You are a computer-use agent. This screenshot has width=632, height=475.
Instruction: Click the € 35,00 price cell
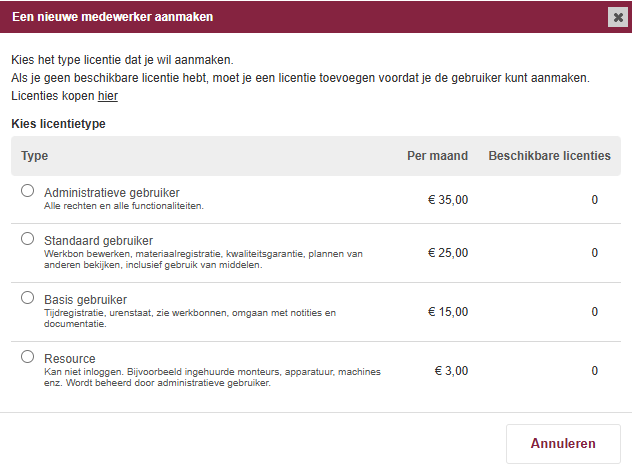pos(447,200)
